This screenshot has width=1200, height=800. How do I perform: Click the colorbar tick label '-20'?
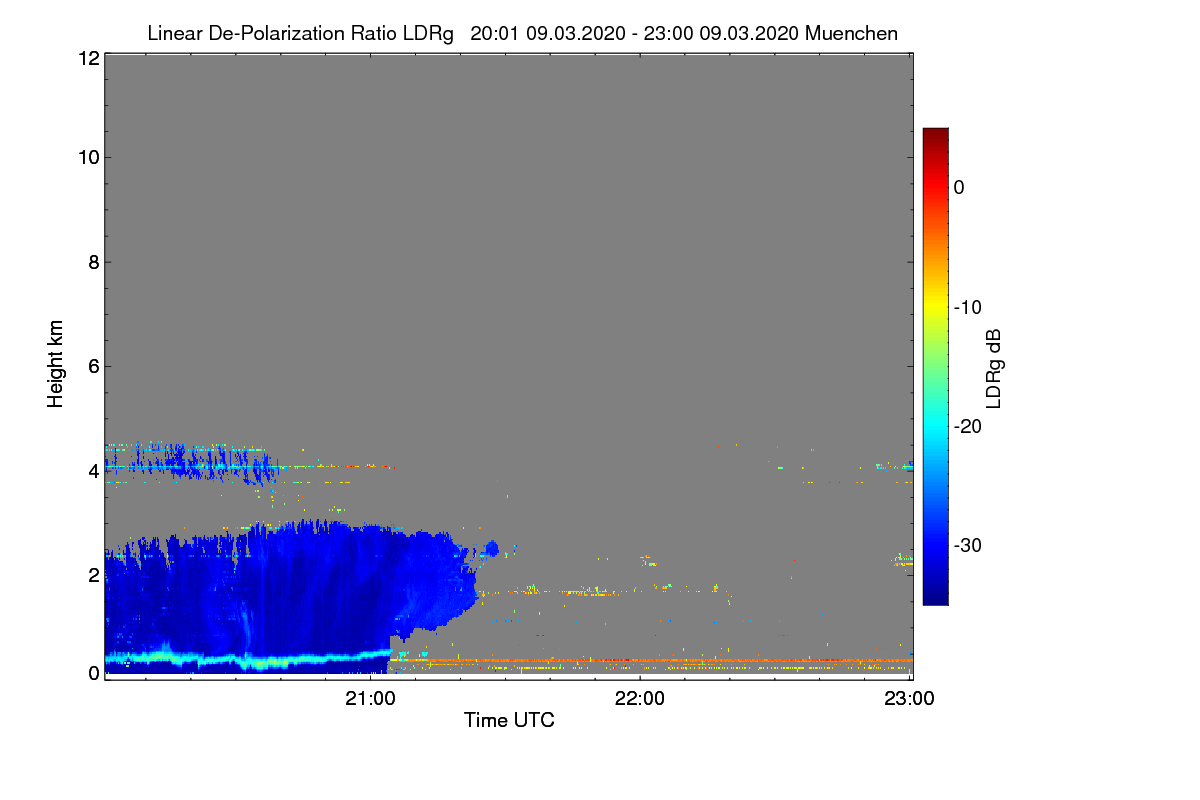point(967,427)
